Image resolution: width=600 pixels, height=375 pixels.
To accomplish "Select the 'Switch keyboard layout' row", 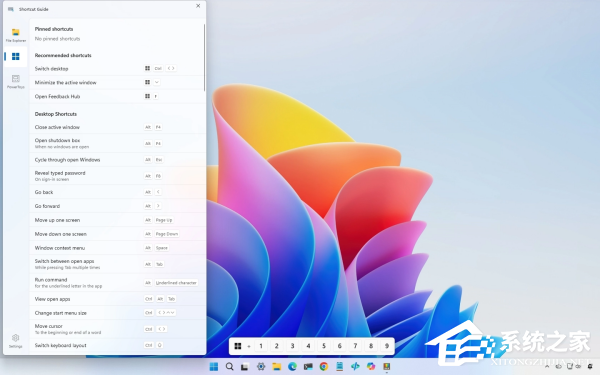I will (117, 345).
